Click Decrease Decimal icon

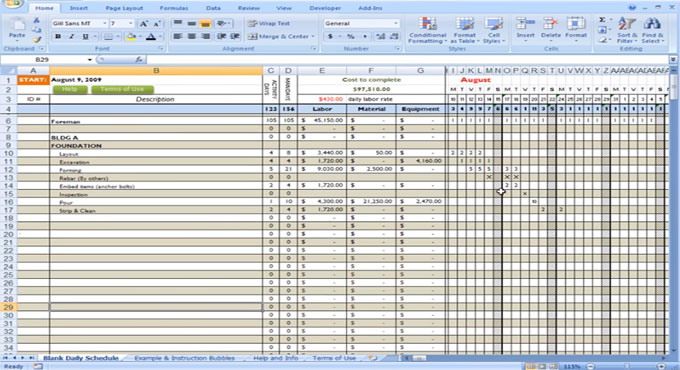click(394, 37)
